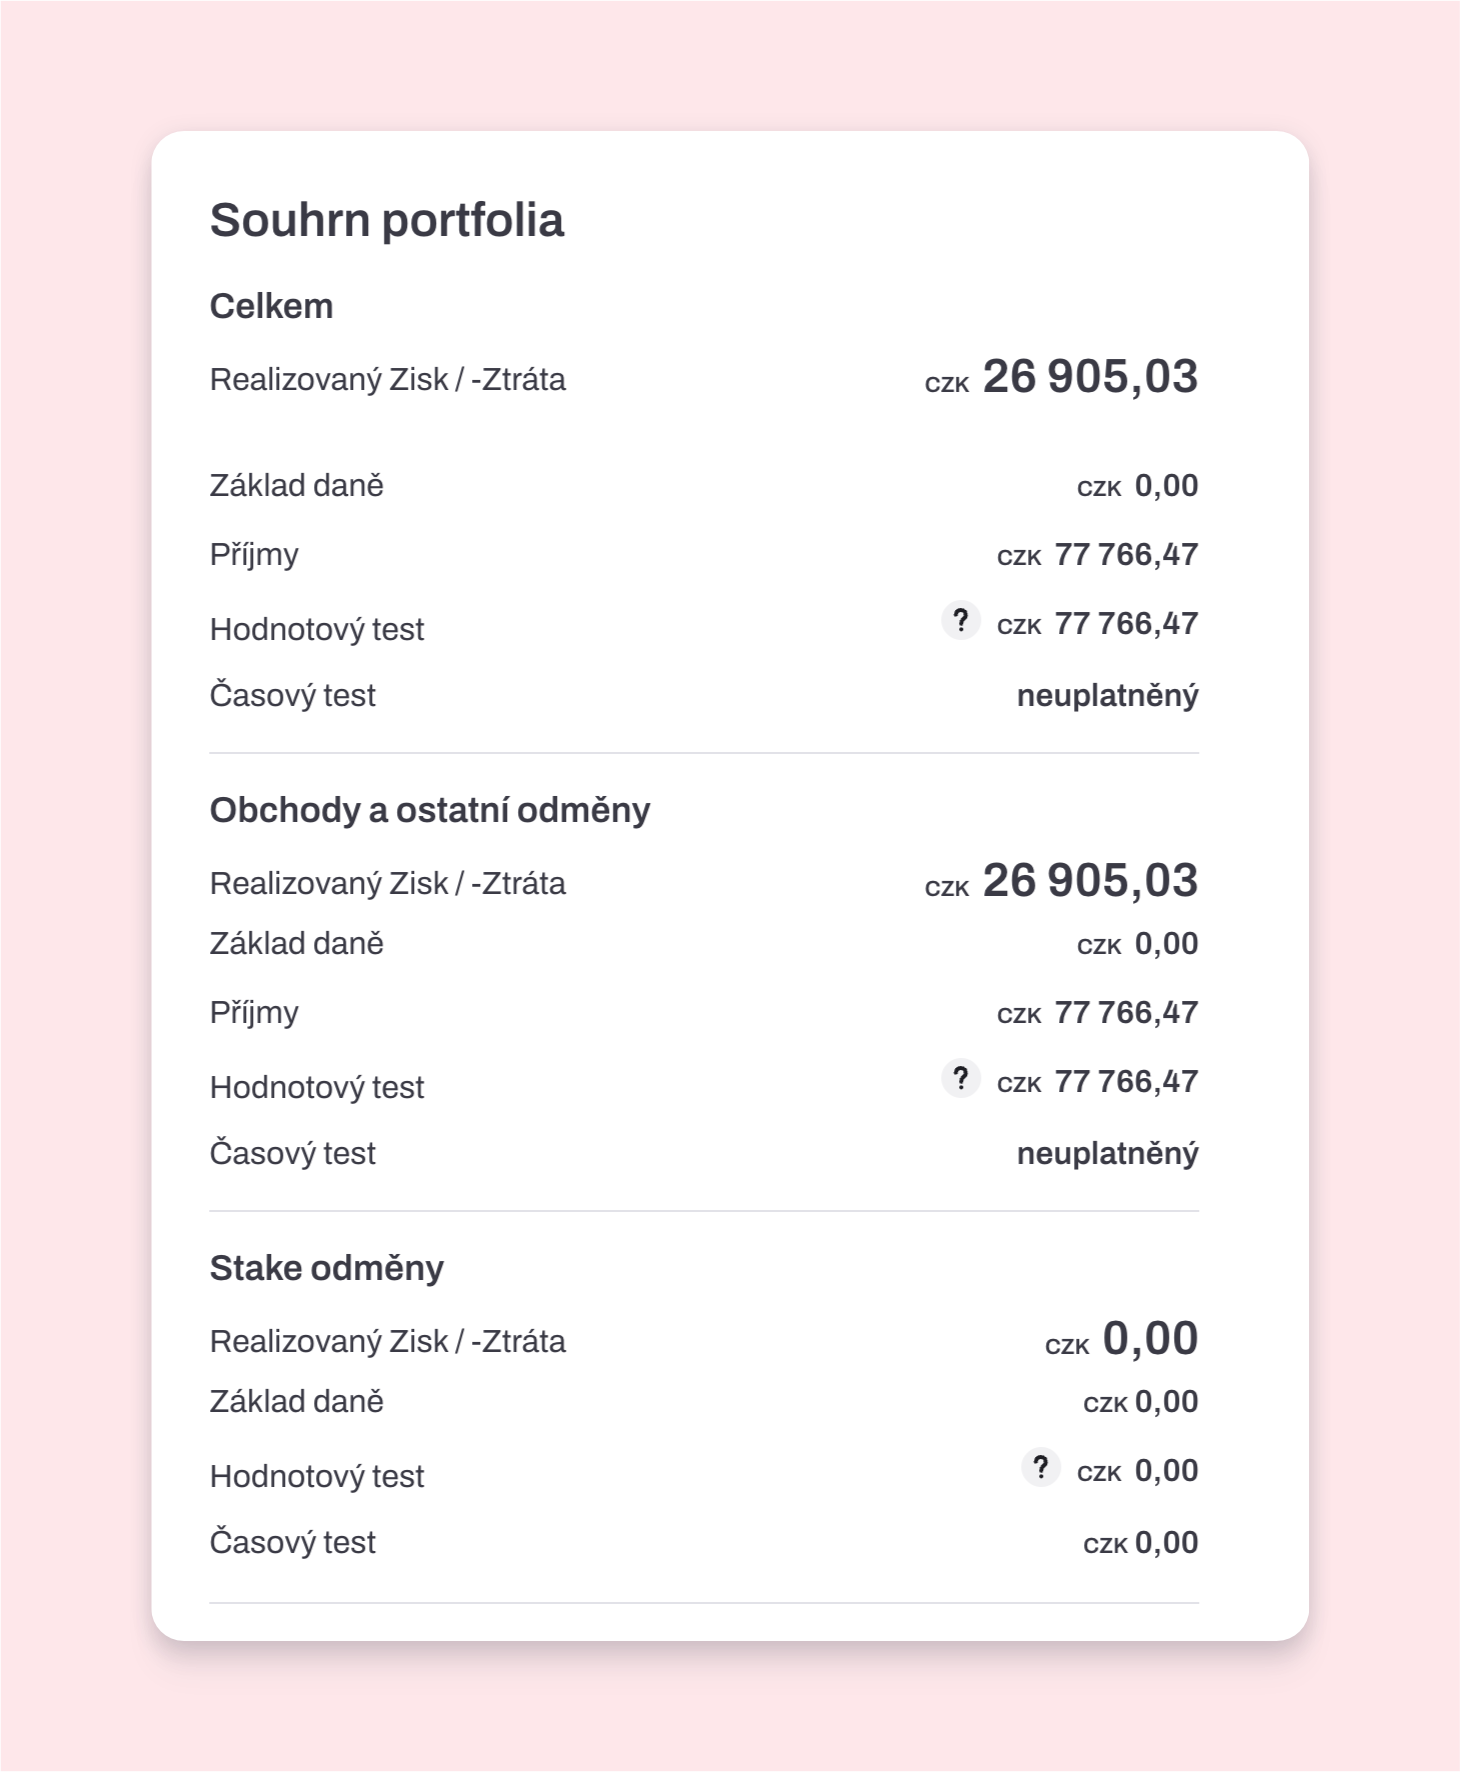Click Hodnotový test label in Celkem section
1460x1772 pixels.
tap(317, 629)
